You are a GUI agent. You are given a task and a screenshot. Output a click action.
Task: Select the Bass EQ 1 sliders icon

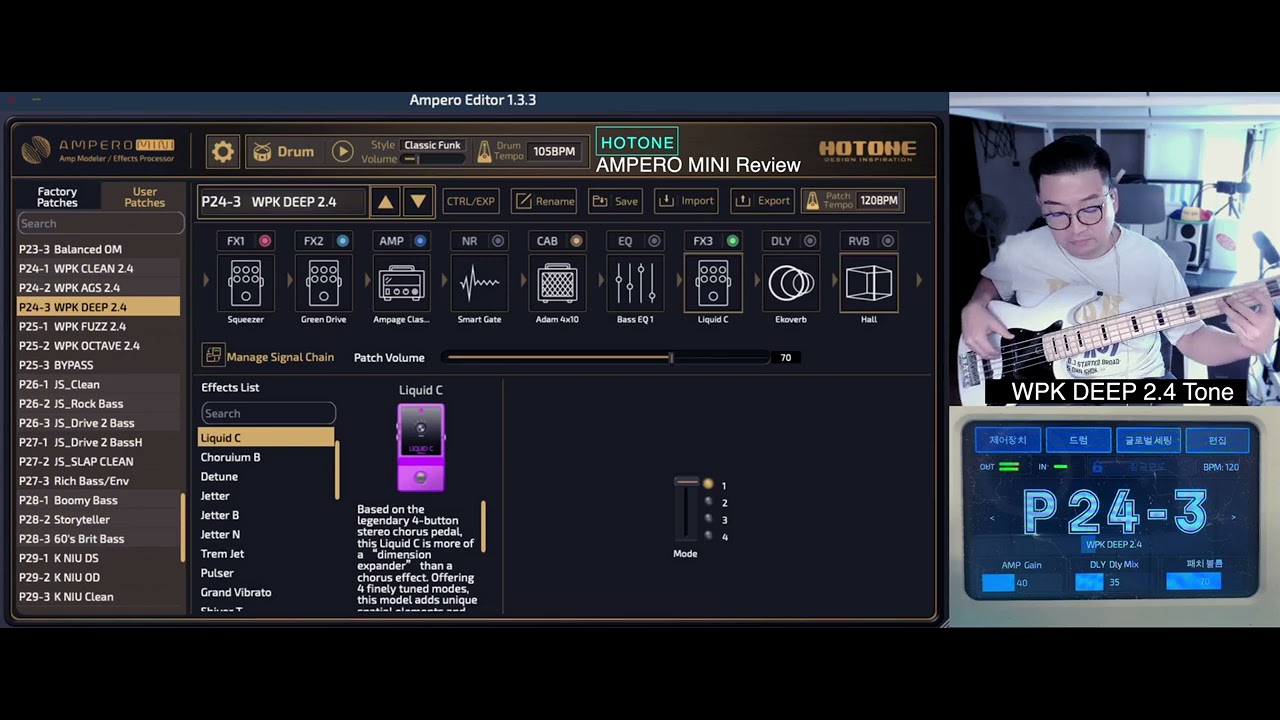pyautogui.click(x=635, y=284)
